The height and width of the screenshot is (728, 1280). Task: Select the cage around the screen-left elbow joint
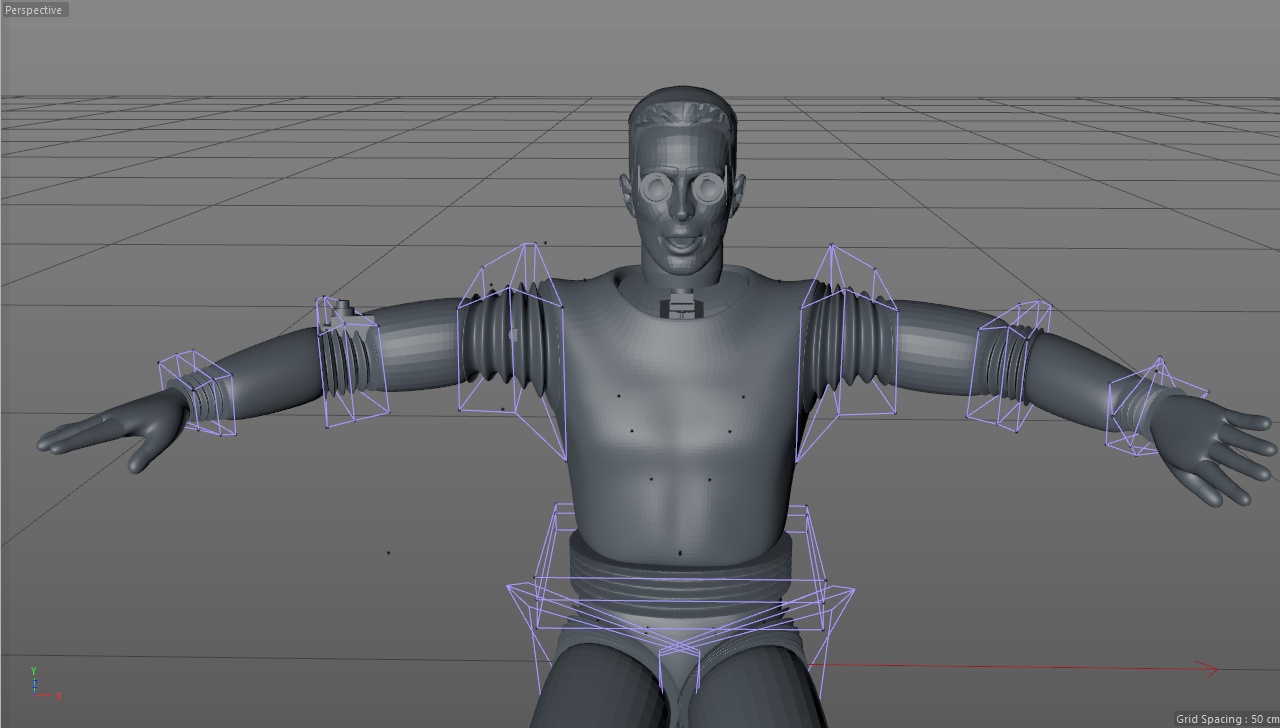point(350,360)
